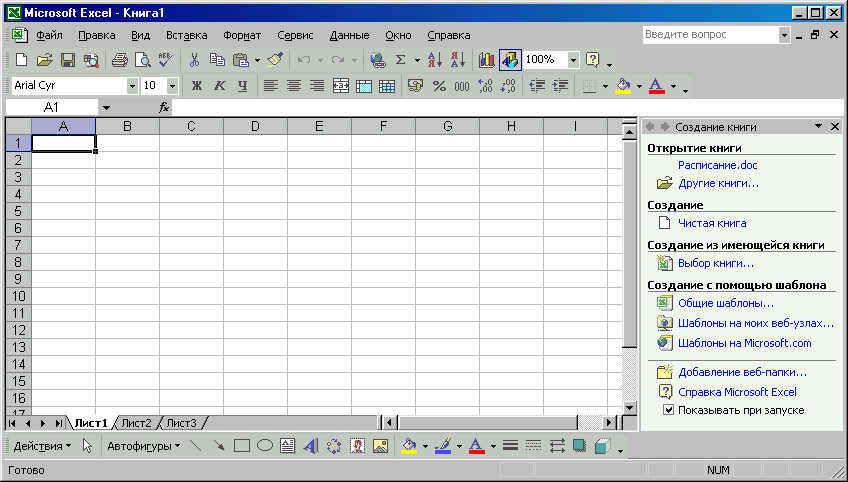Image resolution: width=848 pixels, height=482 pixels.
Task: Click the Другие книги... link
Action: 718,183
